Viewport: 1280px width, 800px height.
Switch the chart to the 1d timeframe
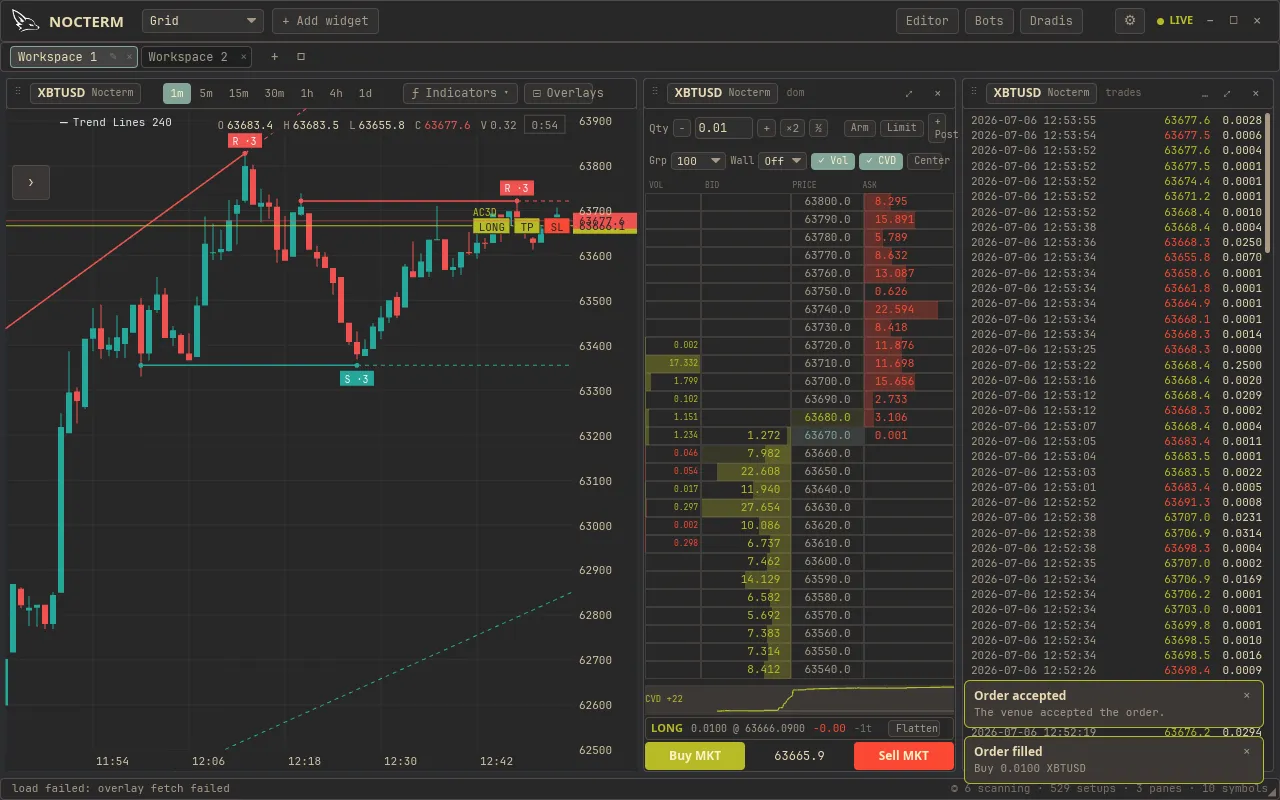point(365,93)
